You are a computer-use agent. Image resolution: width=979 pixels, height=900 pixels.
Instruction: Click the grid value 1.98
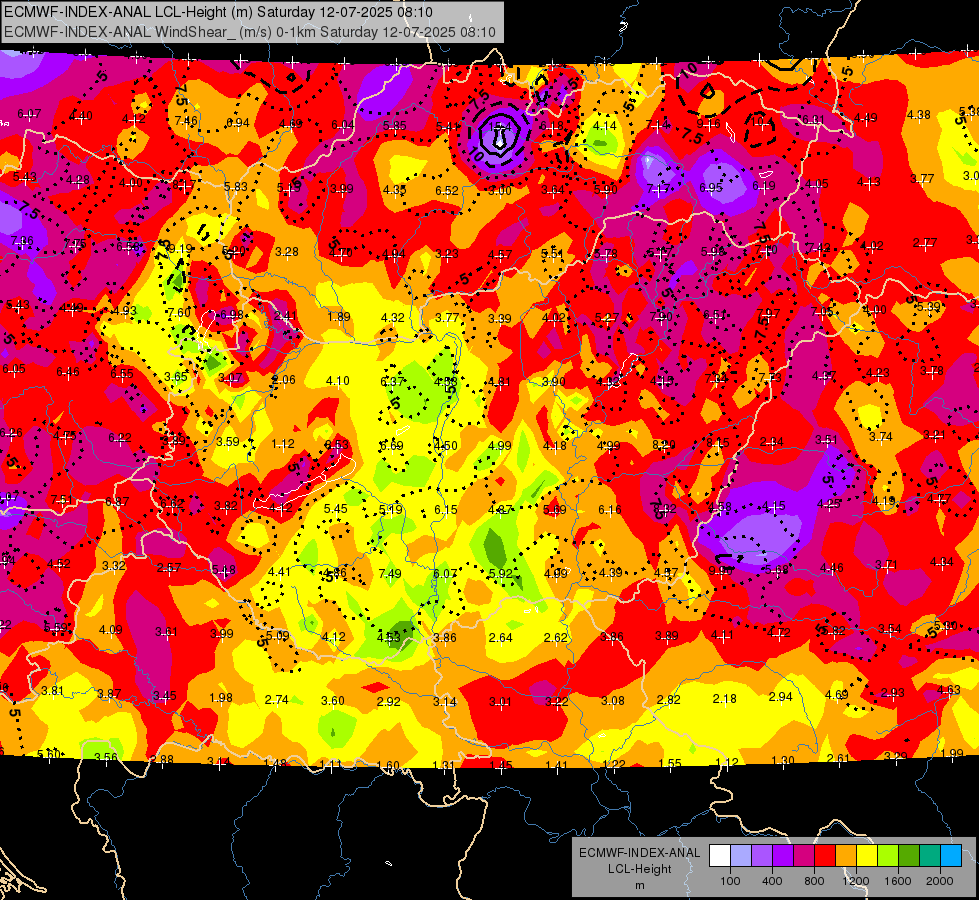click(x=221, y=698)
